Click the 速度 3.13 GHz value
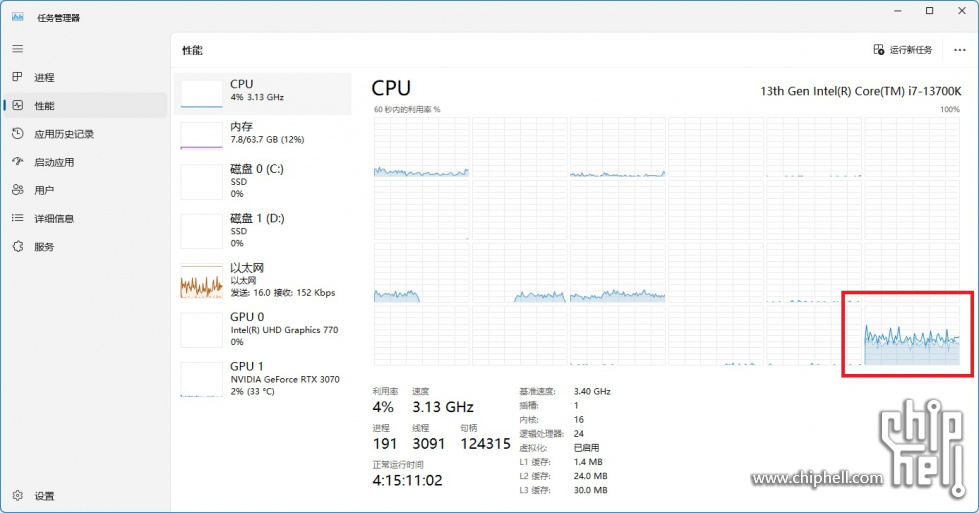The image size is (979, 513). point(443,408)
